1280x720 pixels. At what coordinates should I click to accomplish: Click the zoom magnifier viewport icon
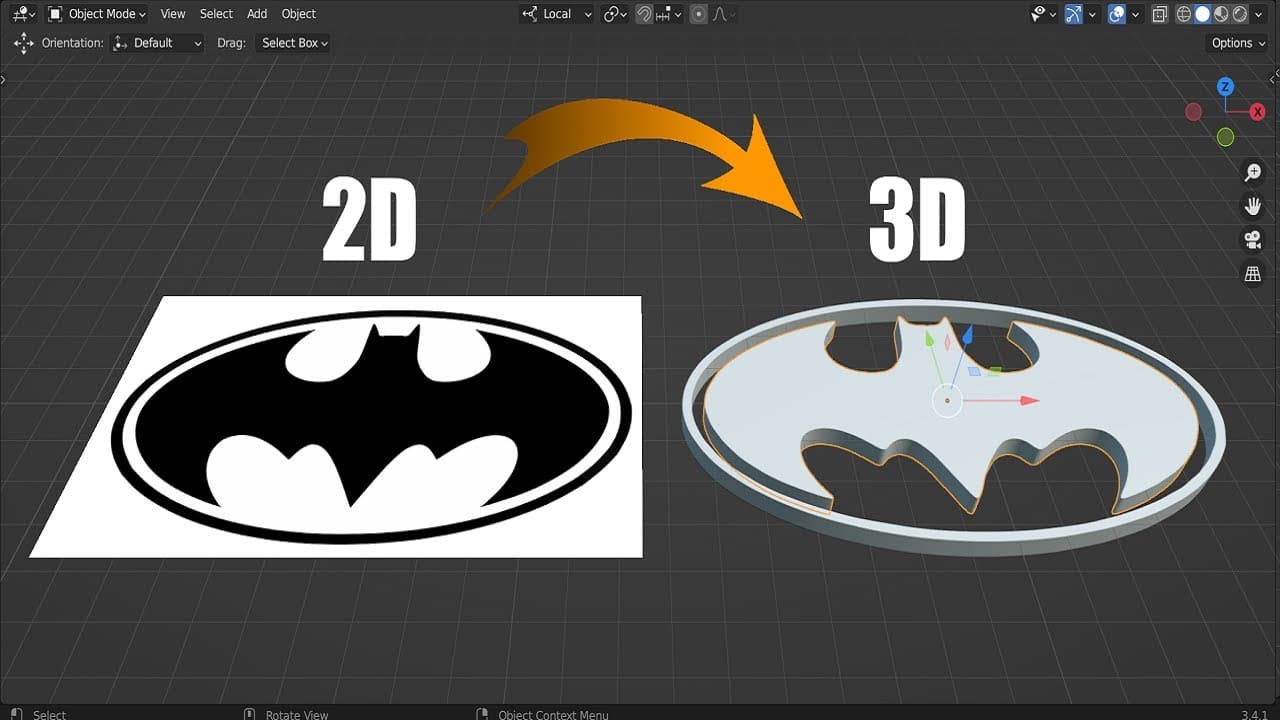tap(1252, 173)
